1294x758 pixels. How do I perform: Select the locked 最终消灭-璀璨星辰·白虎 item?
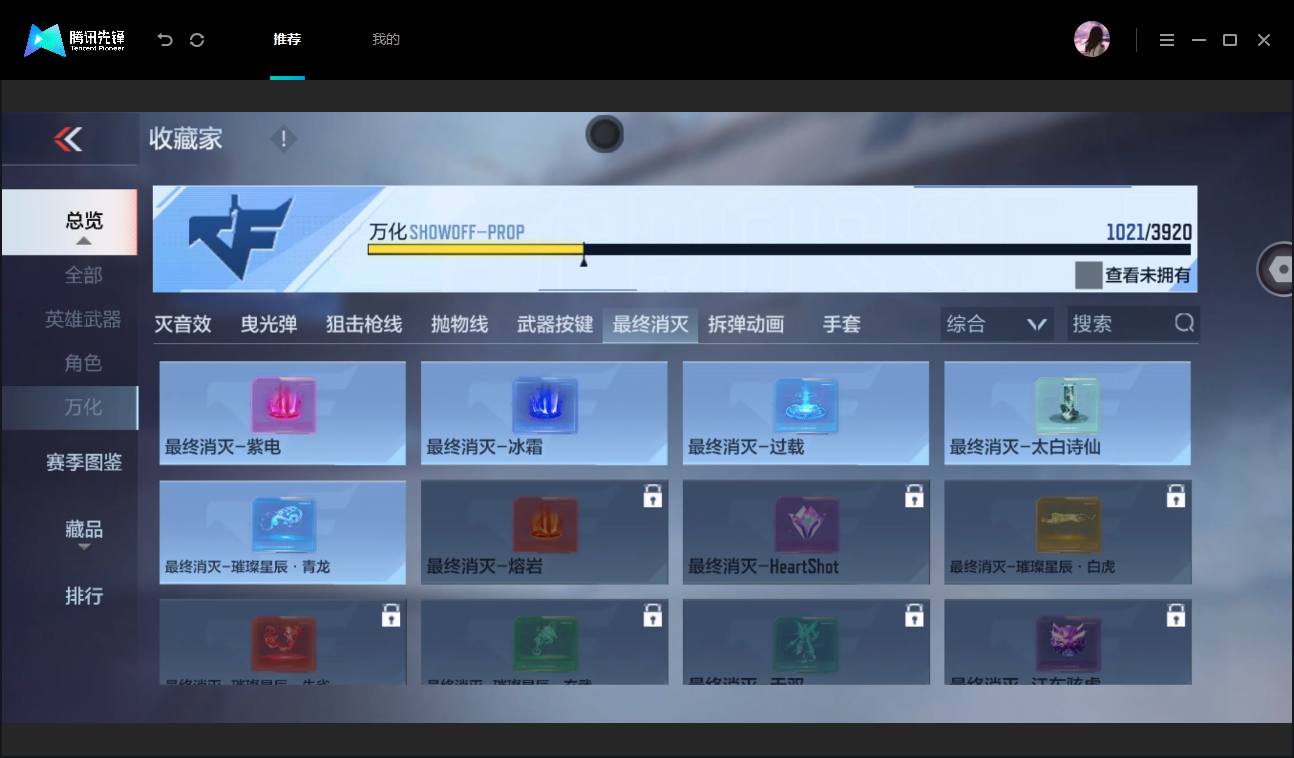(x=1067, y=532)
